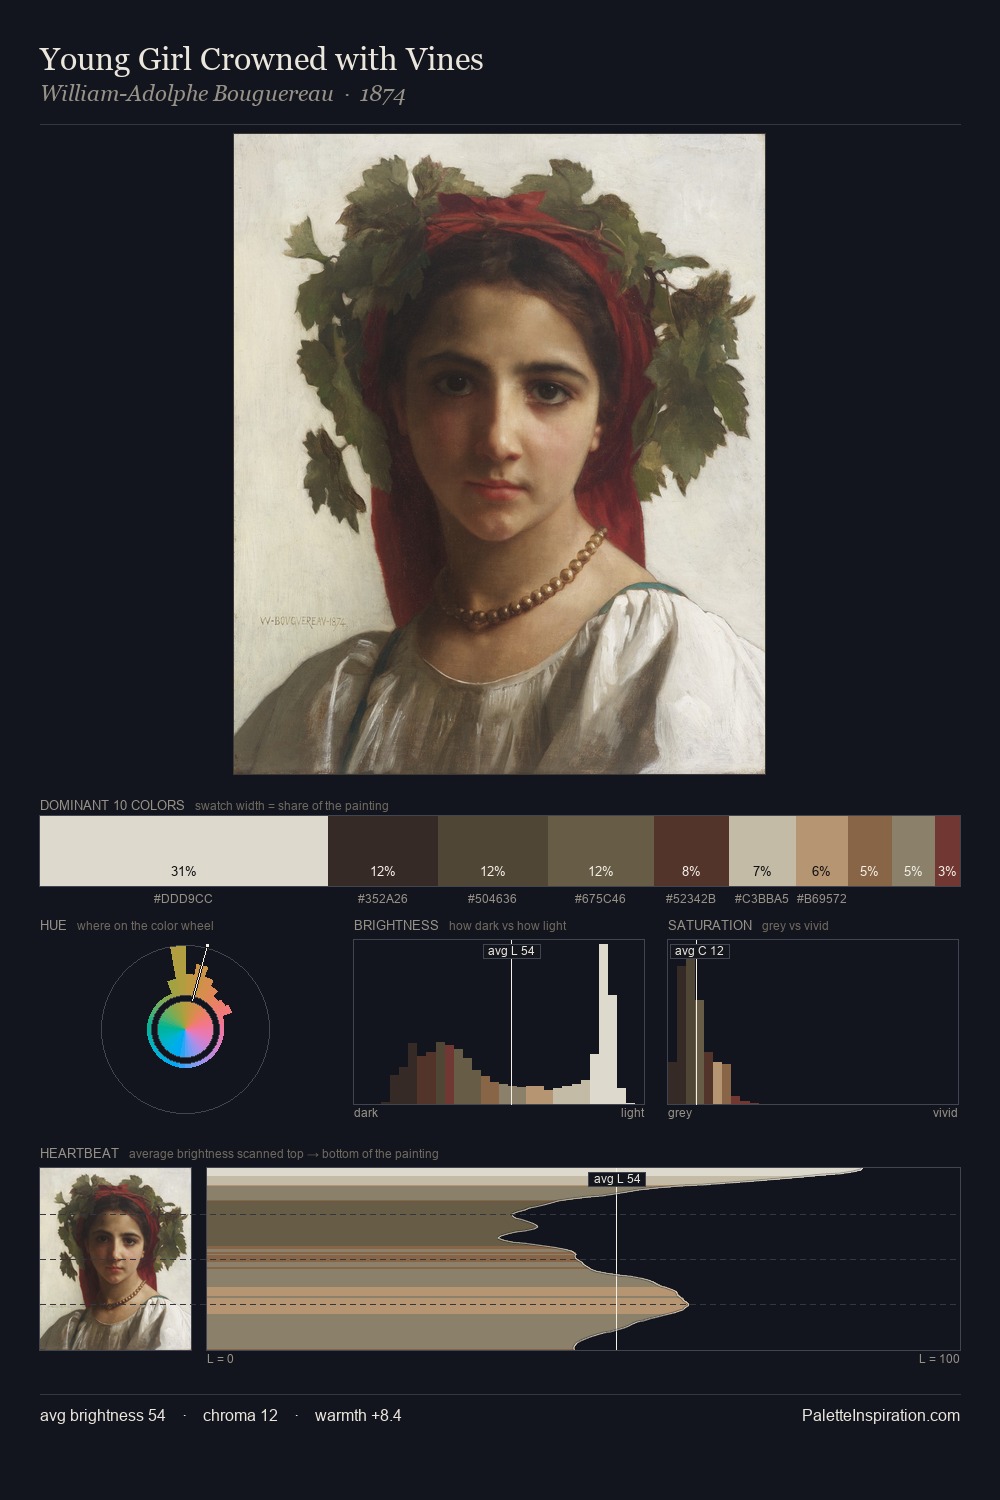The image size is (1000, 1500).
Task: Pick the 5% brown swatch
Action: [x=870, y=851]
